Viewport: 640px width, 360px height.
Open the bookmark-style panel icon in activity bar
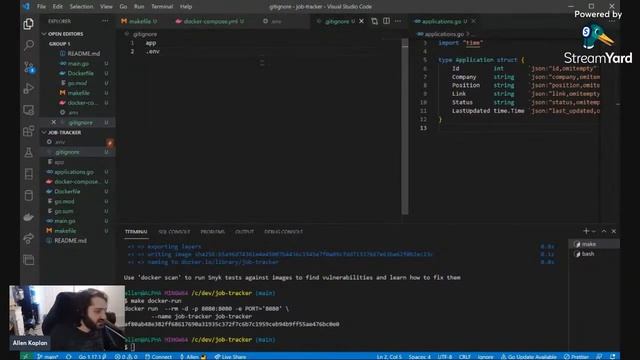tap(29, 174)
